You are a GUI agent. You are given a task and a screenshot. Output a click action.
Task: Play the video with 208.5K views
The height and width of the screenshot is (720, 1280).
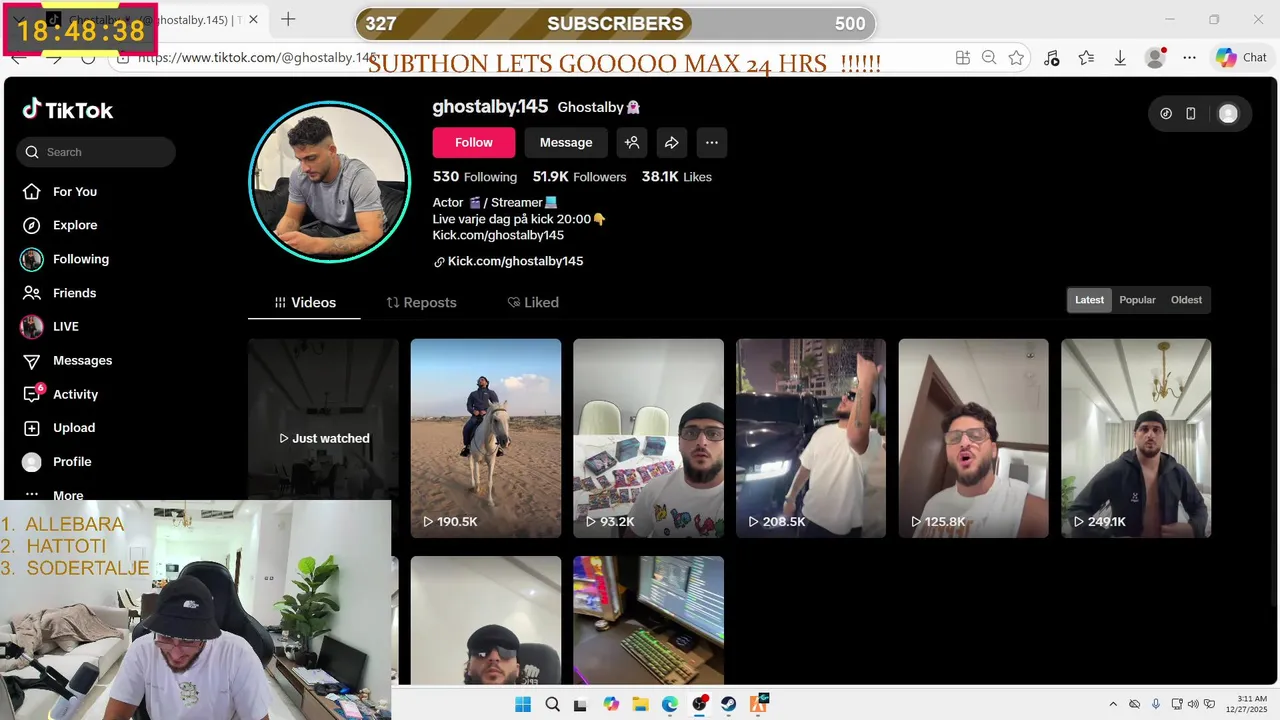pos(811,438)
